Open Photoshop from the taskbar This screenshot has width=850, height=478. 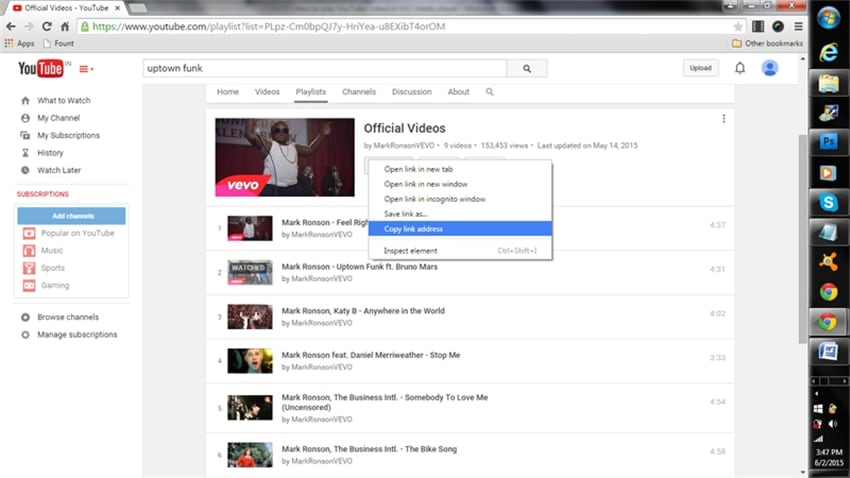pyautogui.click(x=828, y=141)
